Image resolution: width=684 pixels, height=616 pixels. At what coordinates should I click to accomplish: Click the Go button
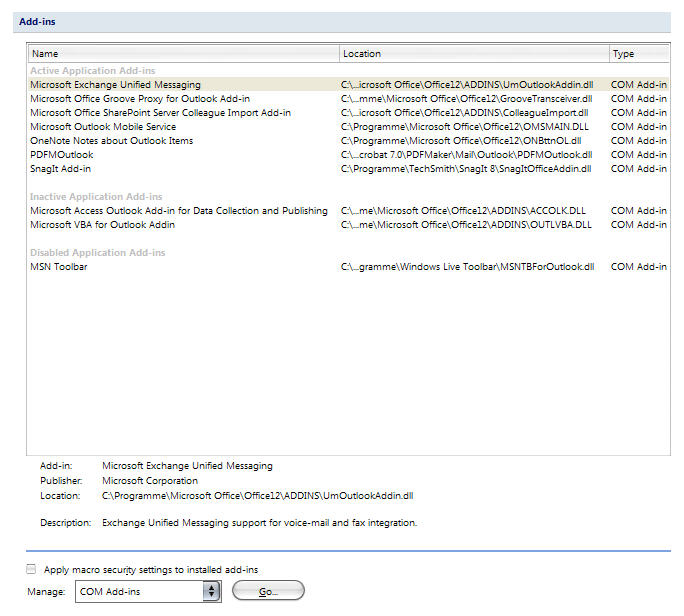point(267,591)
